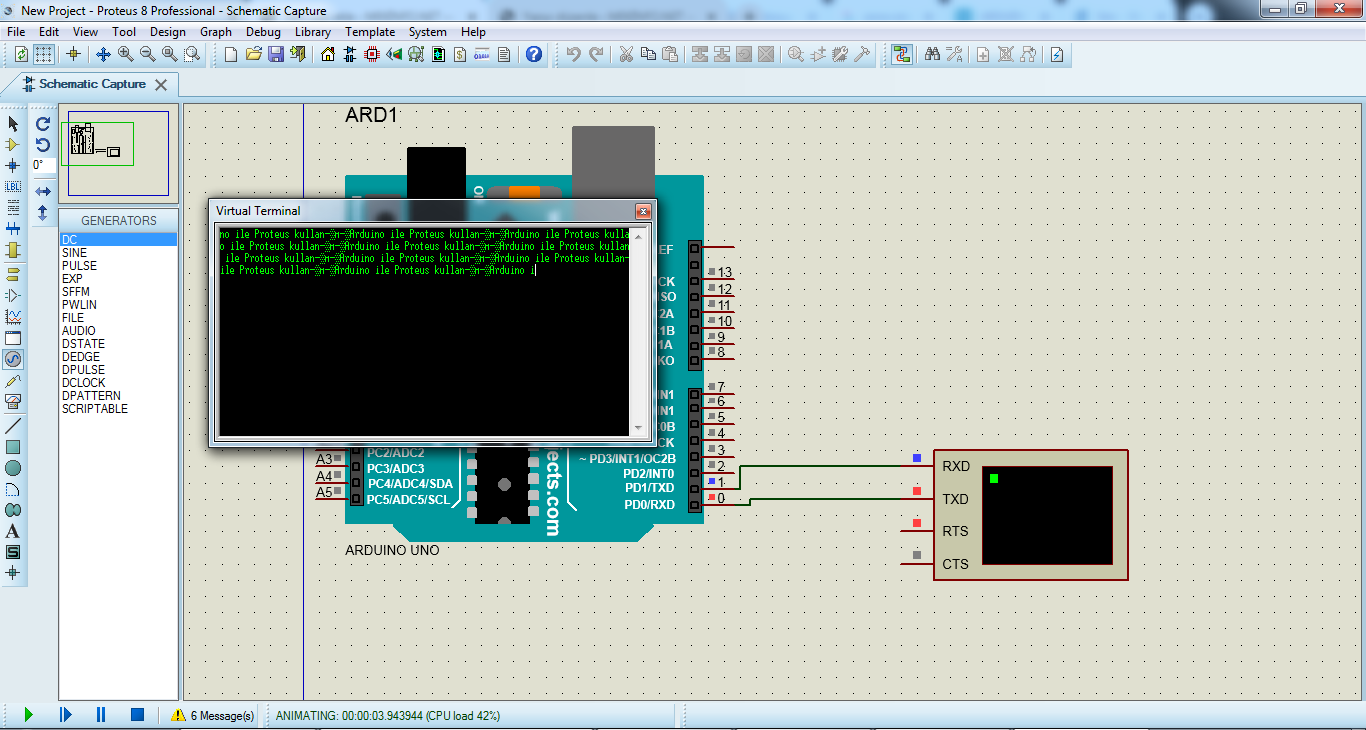Click the Zoom Out magnifier icon
Viewport: 1366px width, 730px height.
pos(148,54)
